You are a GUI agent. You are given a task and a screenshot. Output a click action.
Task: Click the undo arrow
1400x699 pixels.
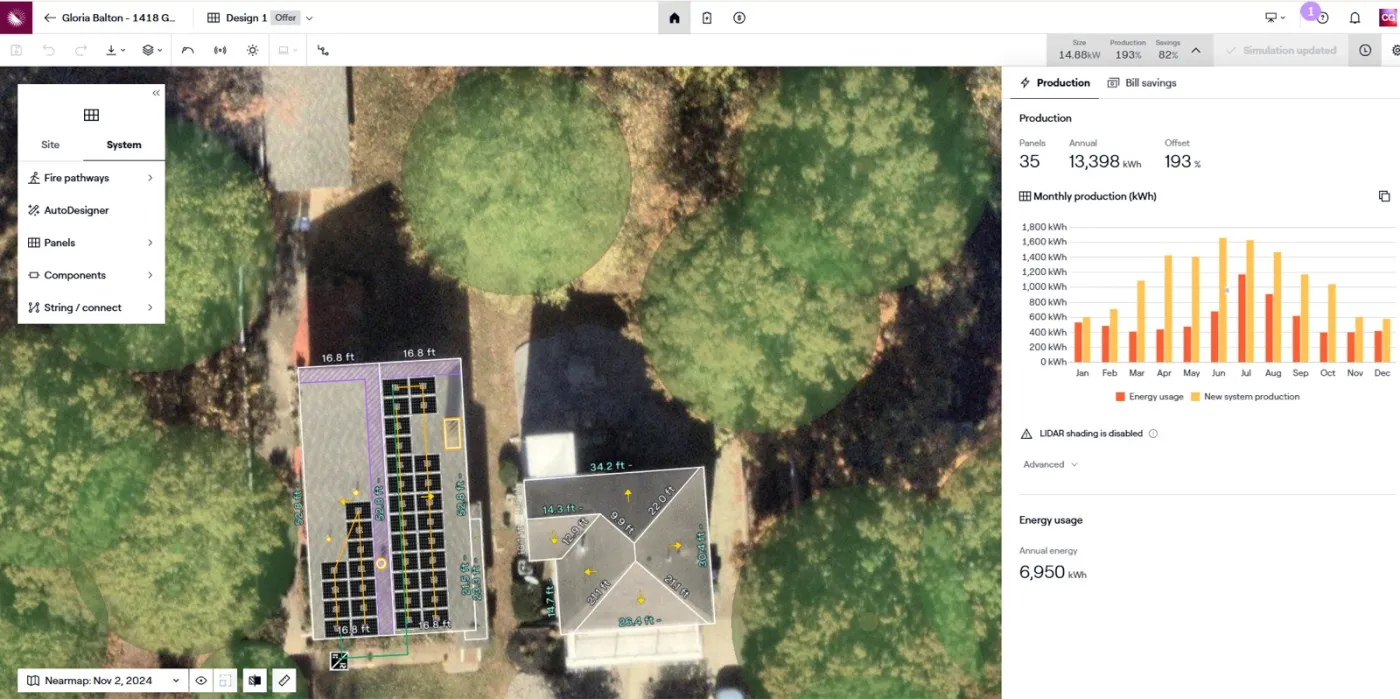pyautogui.click(x=49, y=50)
